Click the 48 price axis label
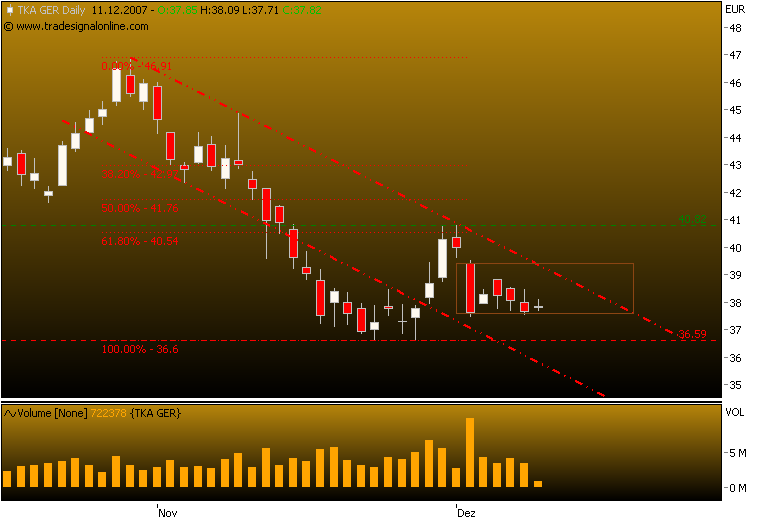769x520 pixels. [x=735, y=28]
